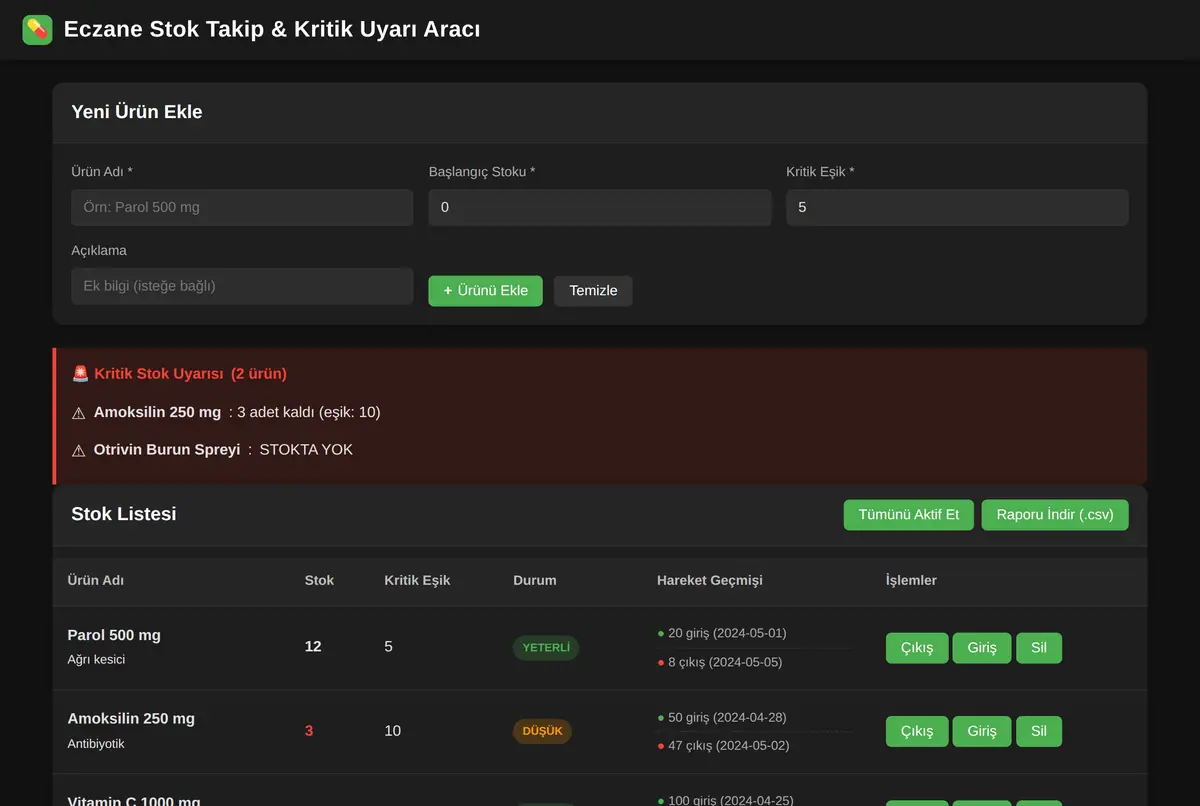Click the 'Antibiyotik' description text
1200x806 pixels.
click(x=96, y=744)
